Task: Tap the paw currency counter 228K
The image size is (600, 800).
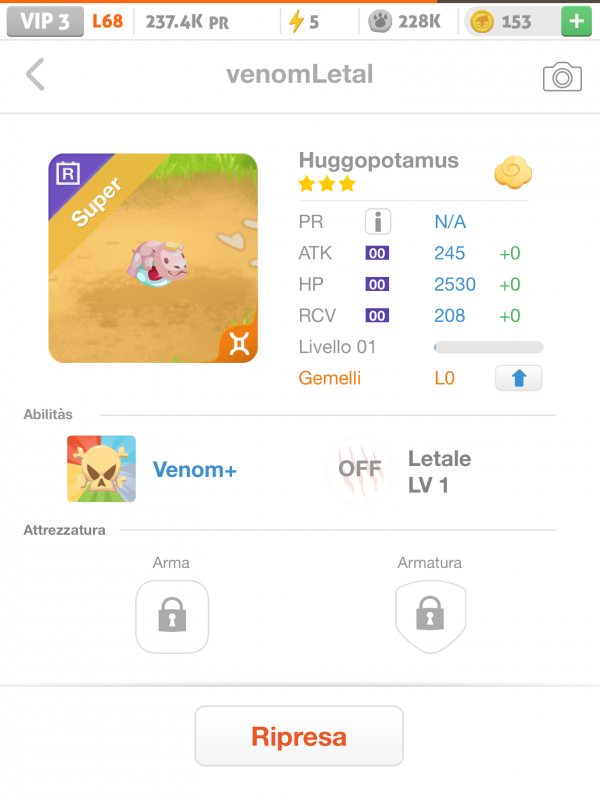Action: point(406,21)
